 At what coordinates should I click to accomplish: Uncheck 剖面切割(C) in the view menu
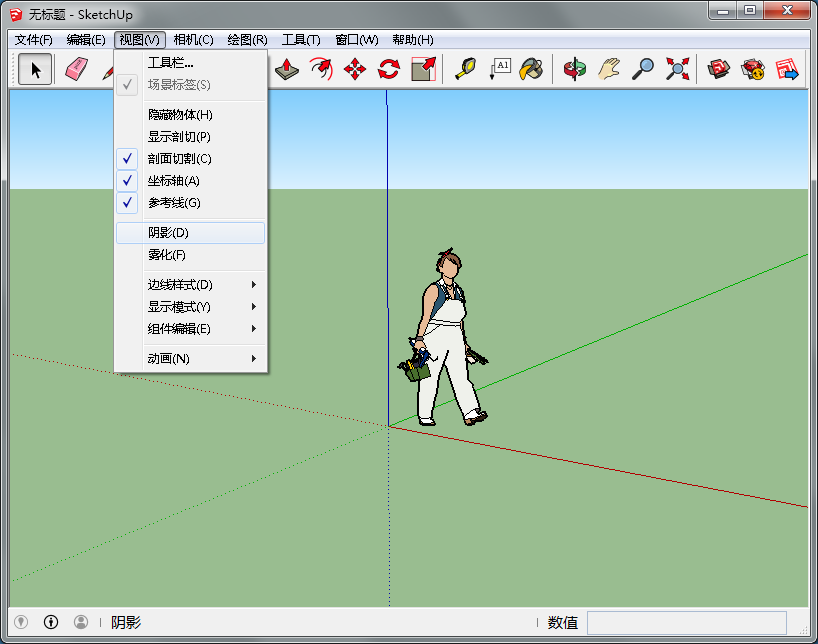180,159
